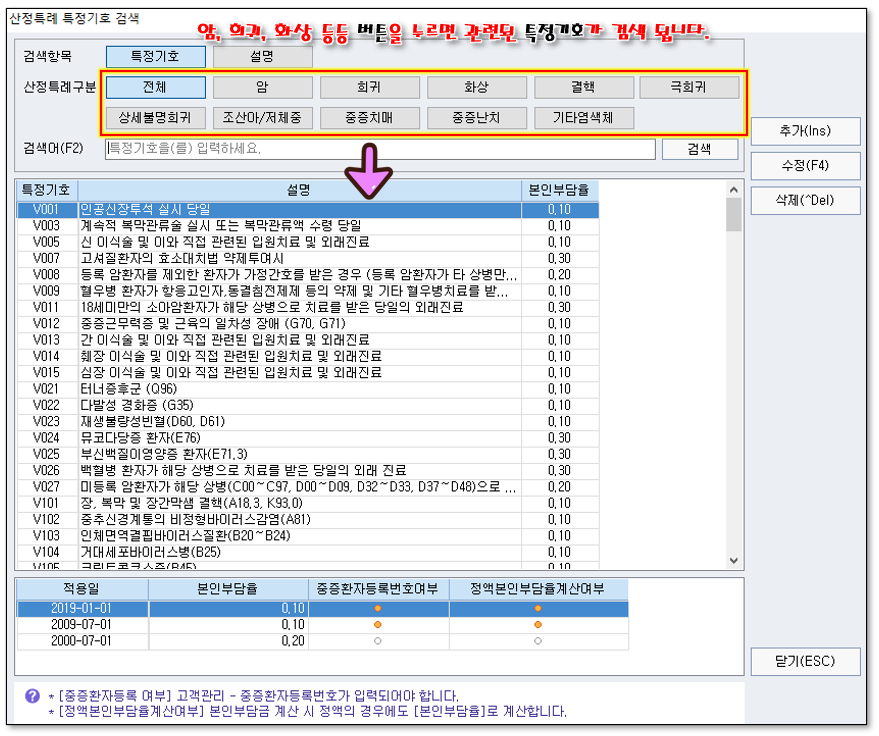Click the blue question mark help icon

pyautogui.click(x=32, y=696)
